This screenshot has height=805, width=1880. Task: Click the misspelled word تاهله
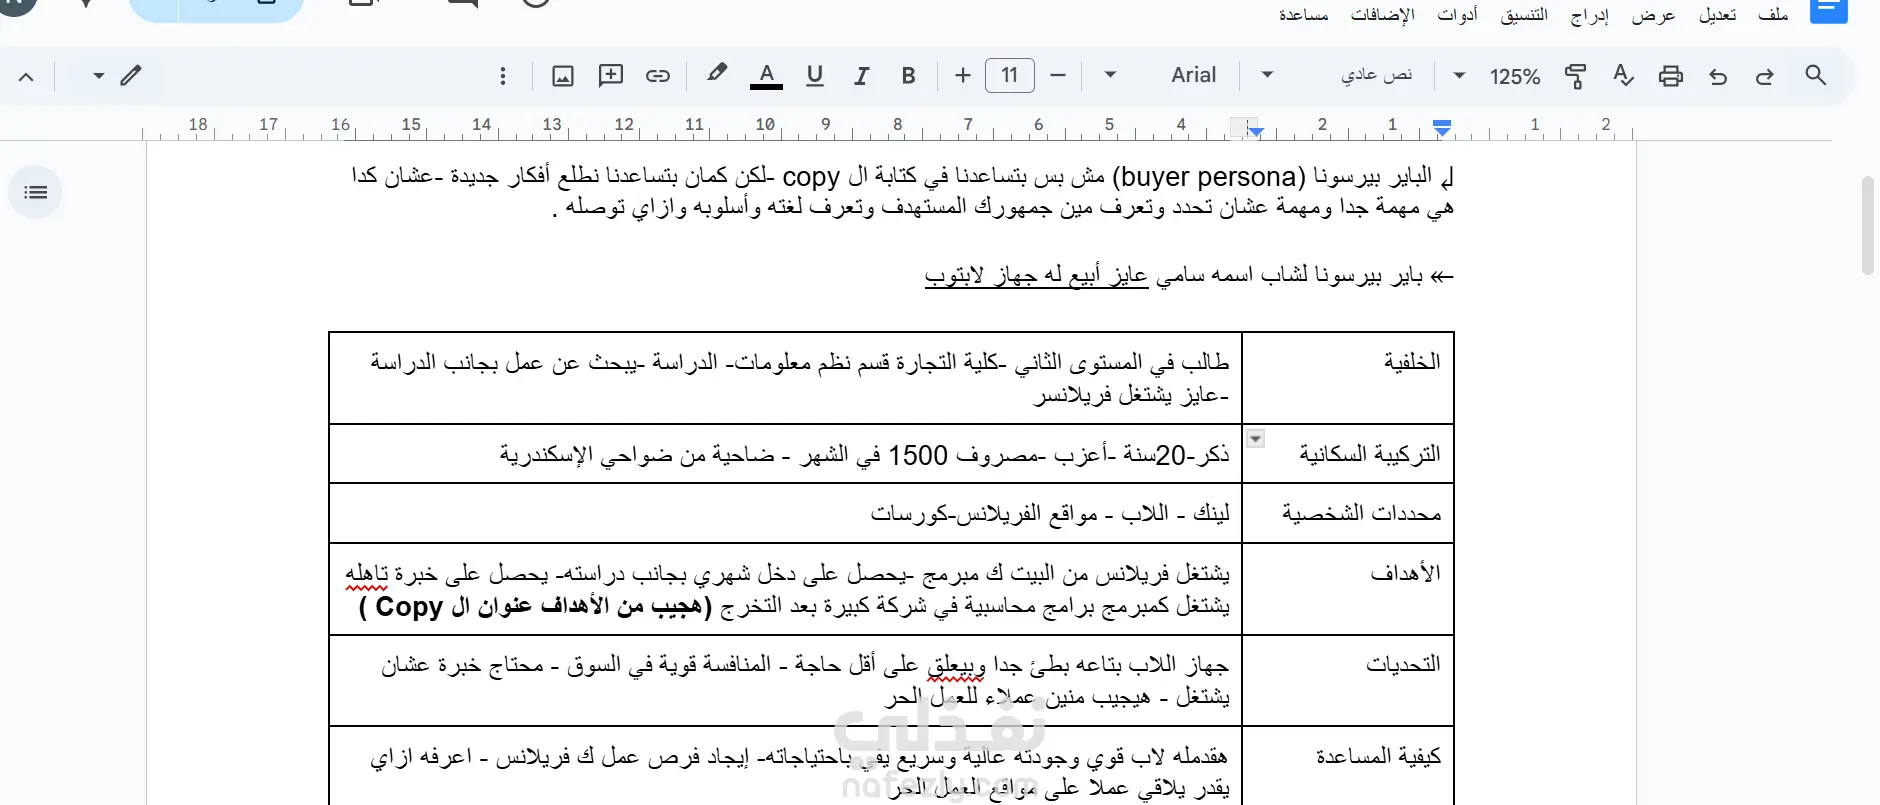pos(366,574)
